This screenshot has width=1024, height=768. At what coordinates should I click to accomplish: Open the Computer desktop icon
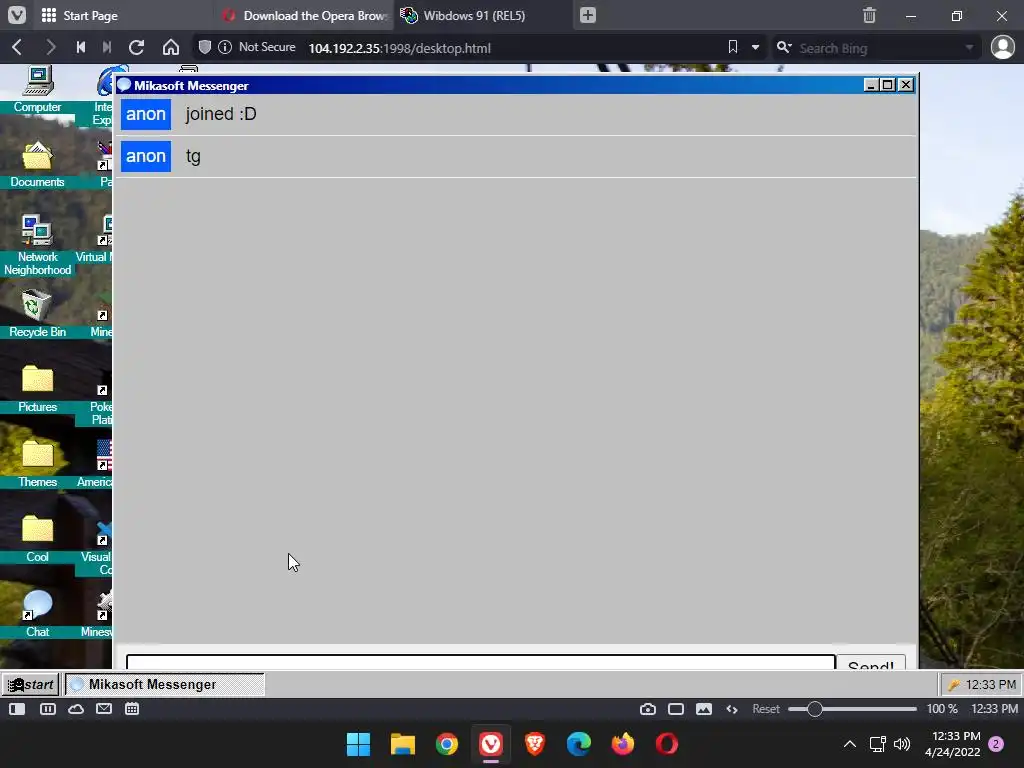[x=37, y=90]
